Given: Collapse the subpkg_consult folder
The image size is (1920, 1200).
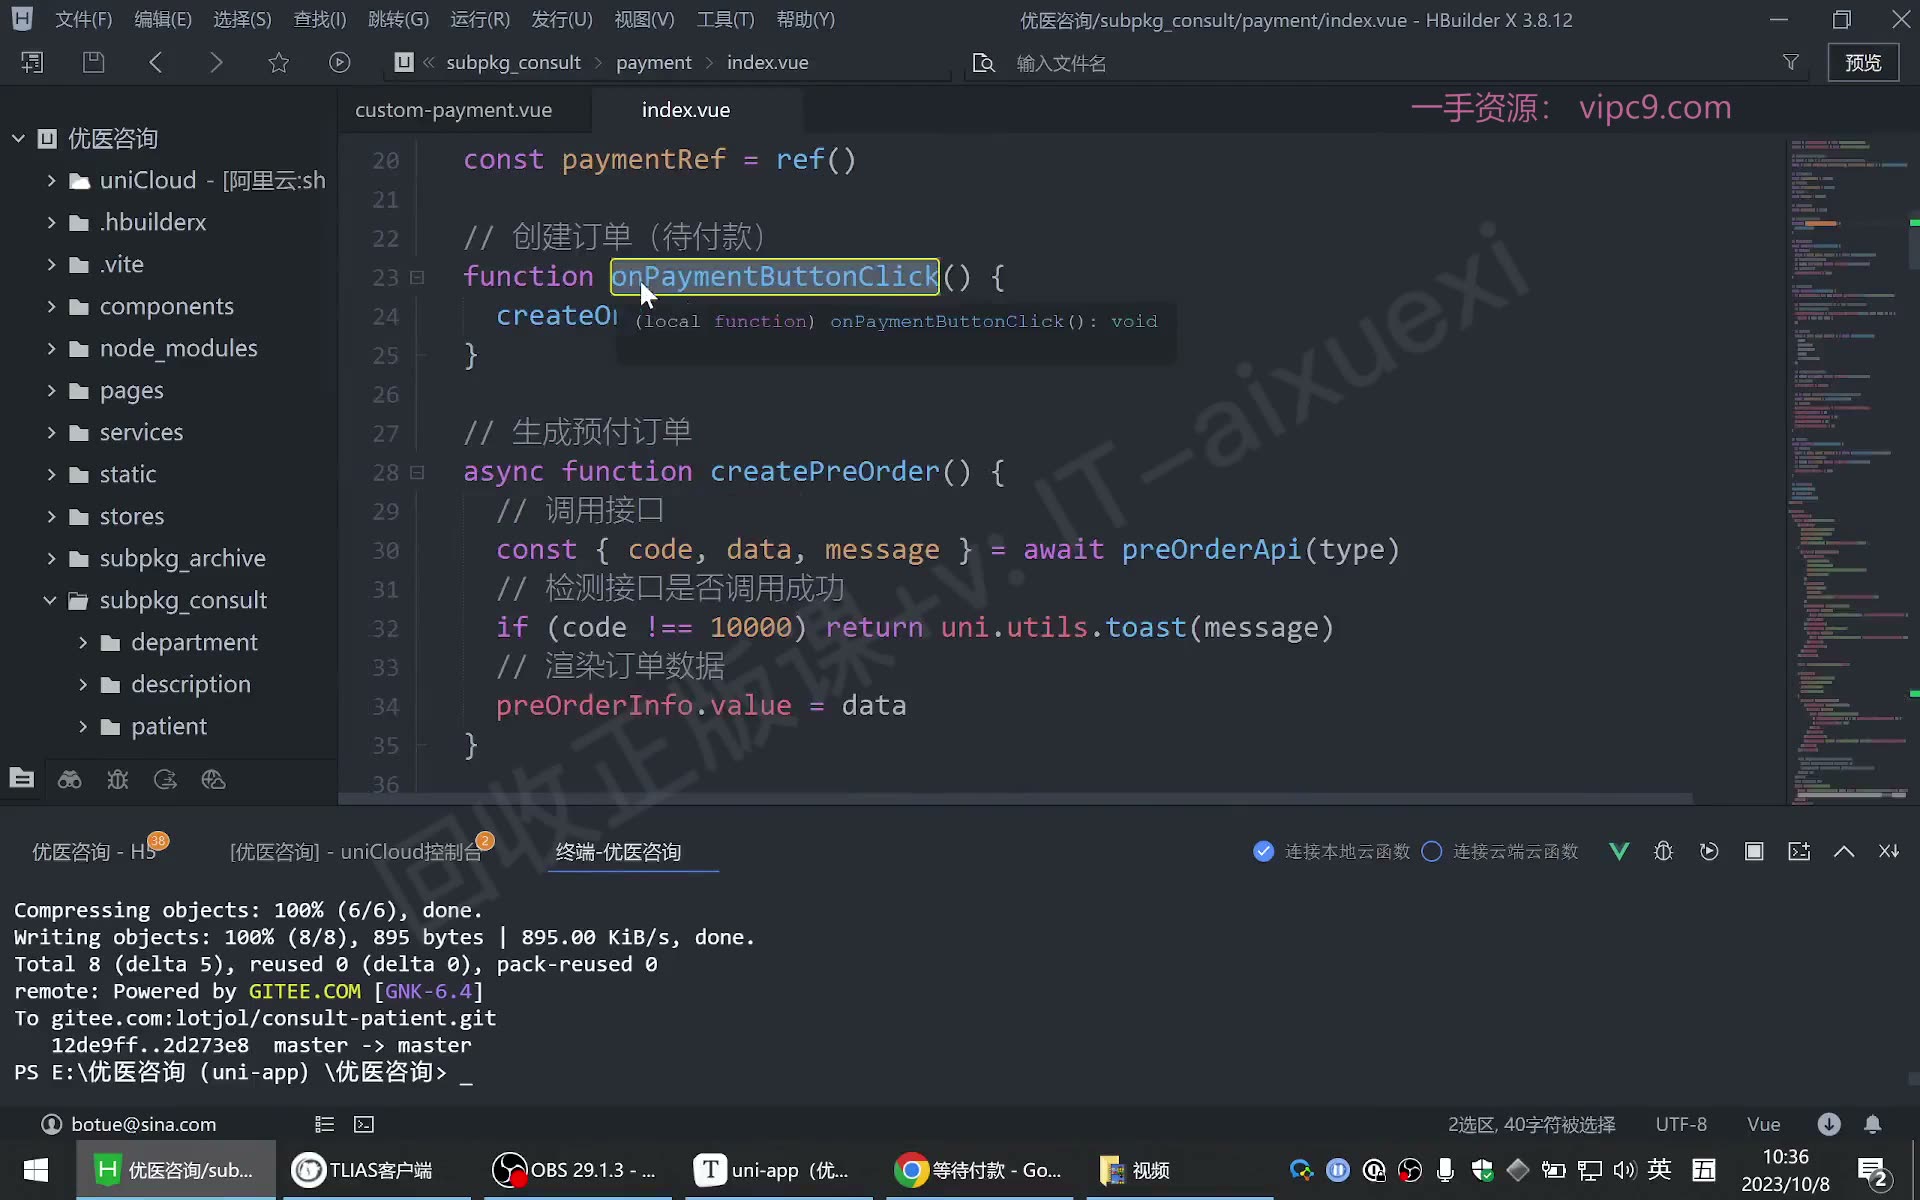Looking at the screenshot, I should tap(51, 600).
